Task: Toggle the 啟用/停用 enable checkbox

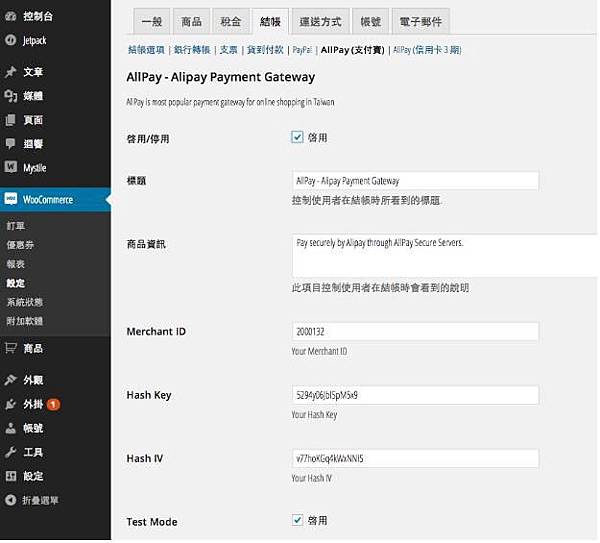Action: [x=297, y=137]
